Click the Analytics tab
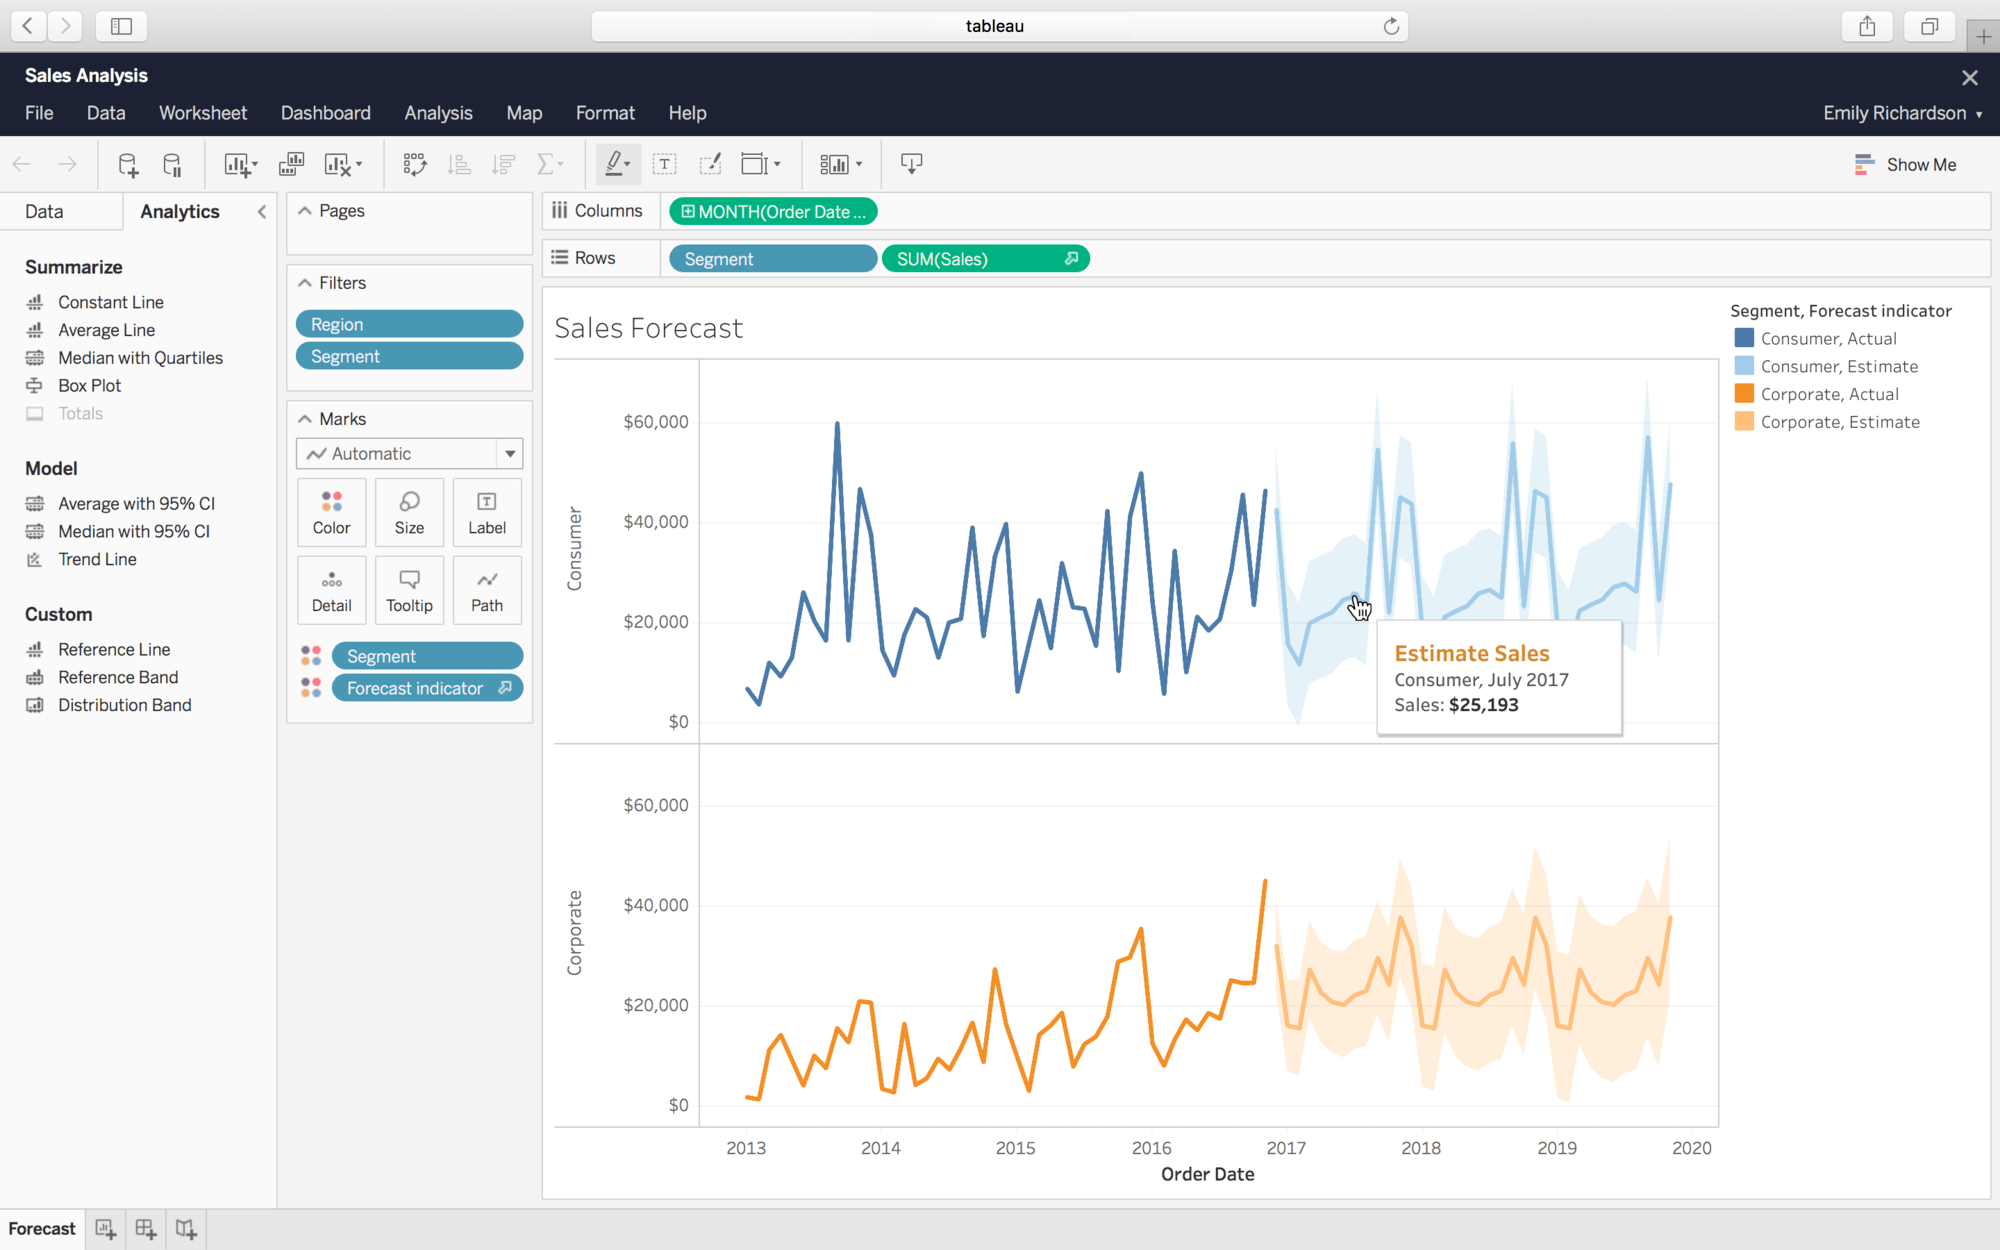Screen dimensions: 2000x1250 click(x=179, y=212)
